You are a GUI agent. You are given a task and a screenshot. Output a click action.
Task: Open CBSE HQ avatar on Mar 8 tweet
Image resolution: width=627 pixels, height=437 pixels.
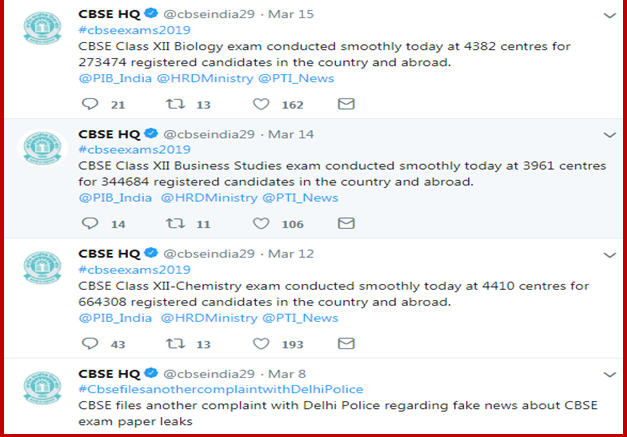[x=42, y=387]
